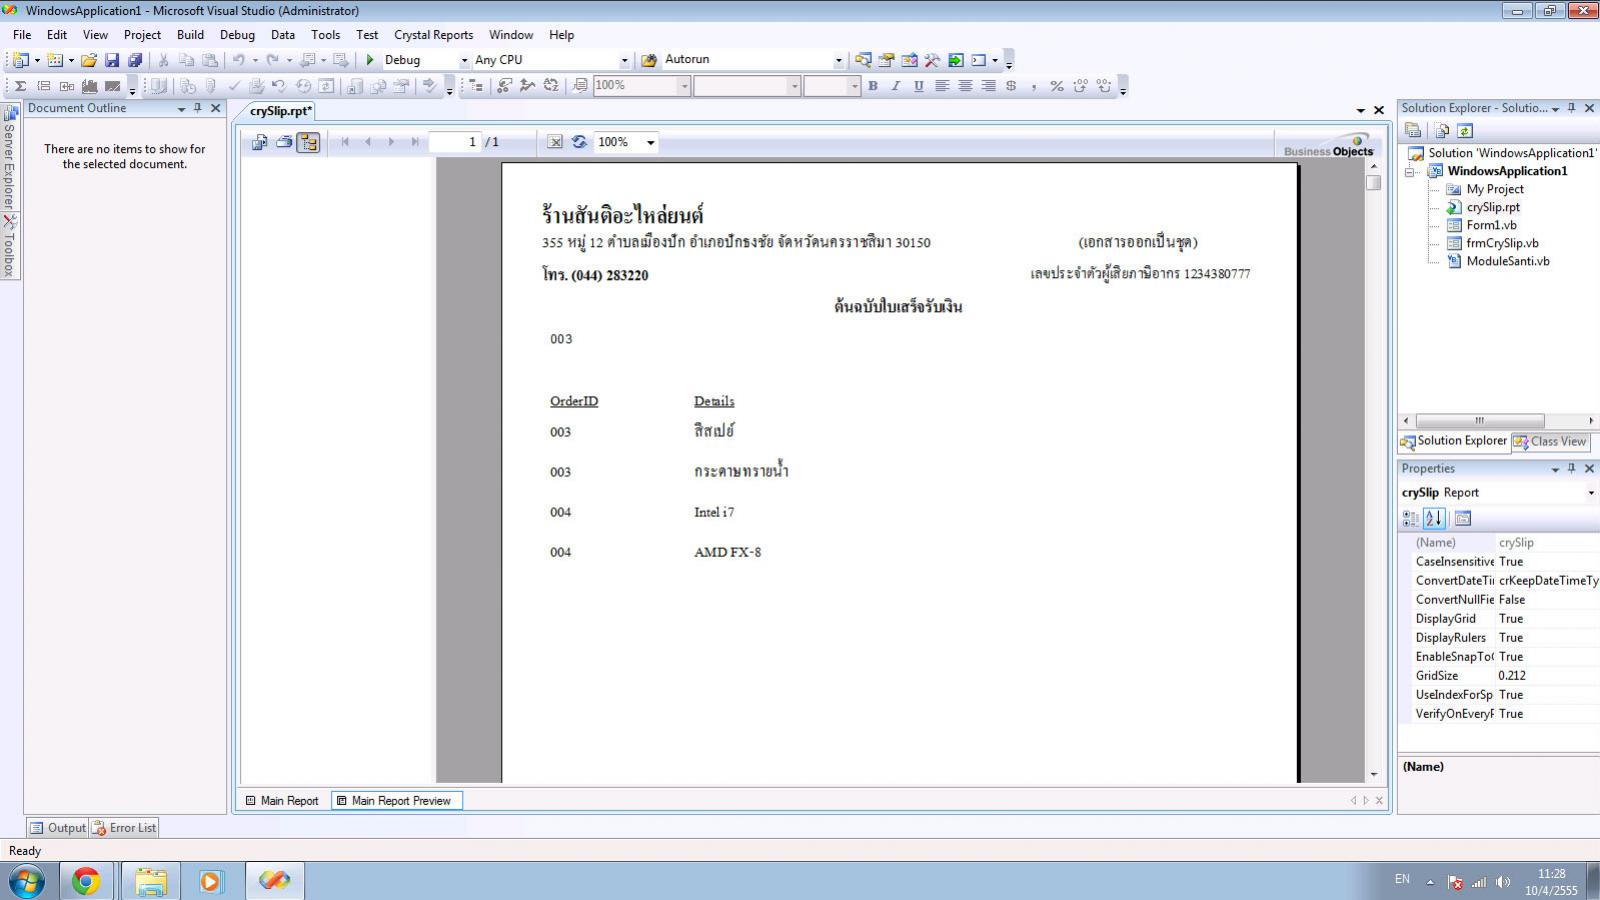This screenshot has width=1600, height=900.
Task: Open the Debug menu
Action: coord(237,35)
